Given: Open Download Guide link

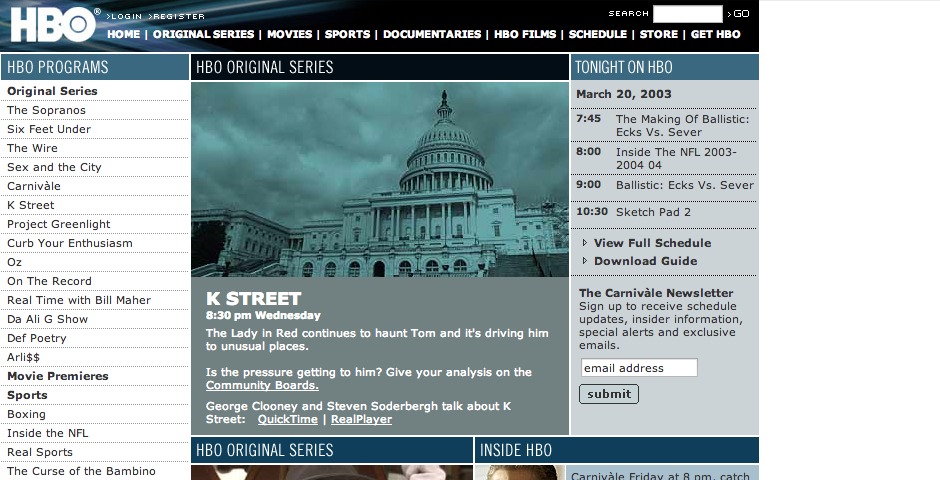Looking at the screenshot, I should pyautogui.click(x=646, y=261).
